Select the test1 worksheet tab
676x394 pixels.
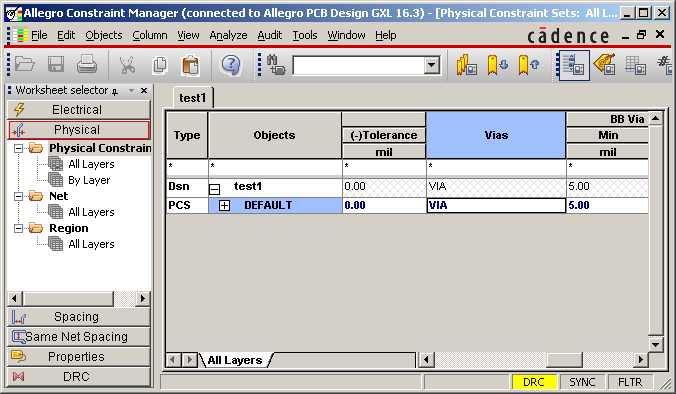(192, 98)
